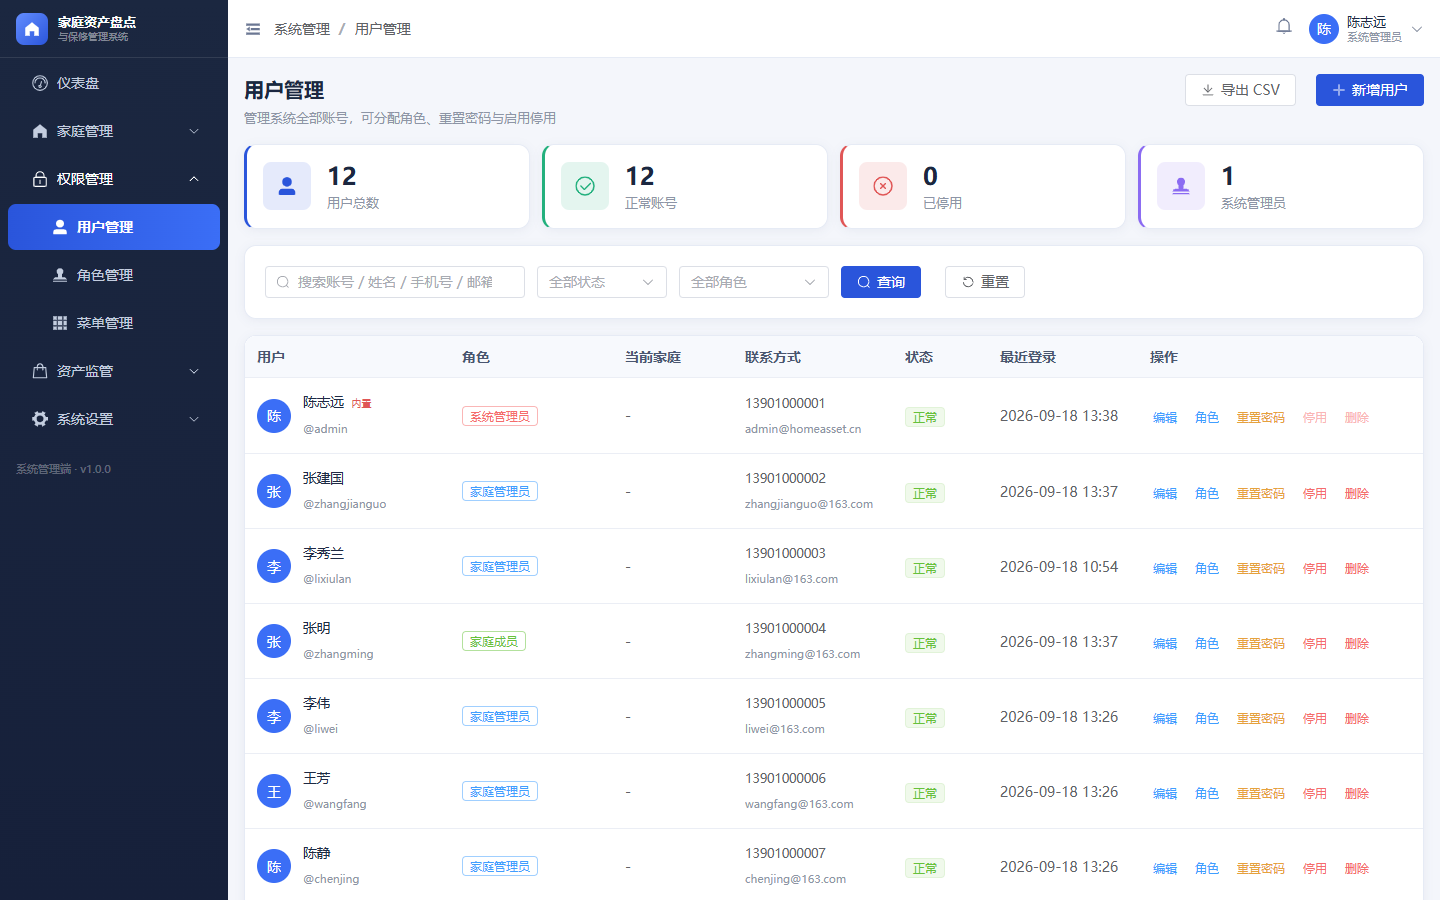Click 陈志远 avatar in top bar

tap(1324, 29)
